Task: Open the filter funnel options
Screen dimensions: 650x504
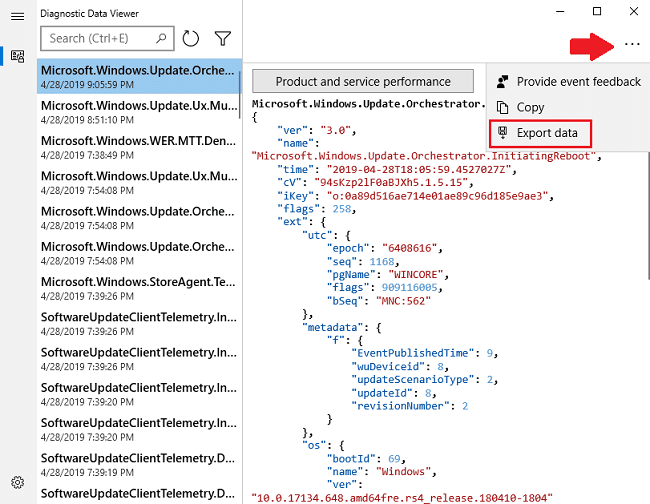Action: pos(223,39)
